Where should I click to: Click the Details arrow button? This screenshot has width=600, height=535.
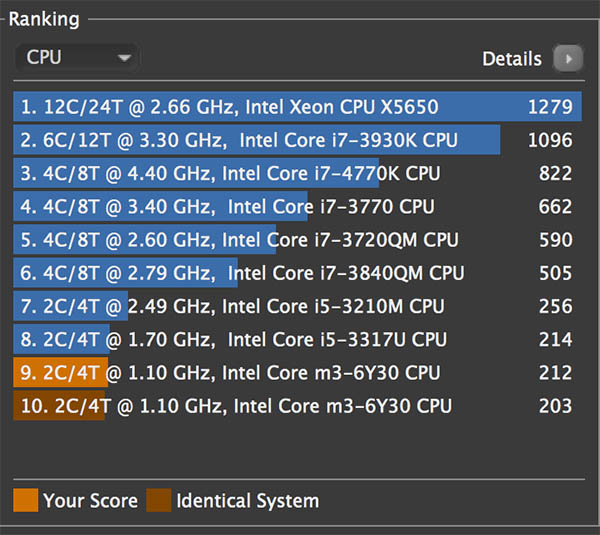coord(568,59)
